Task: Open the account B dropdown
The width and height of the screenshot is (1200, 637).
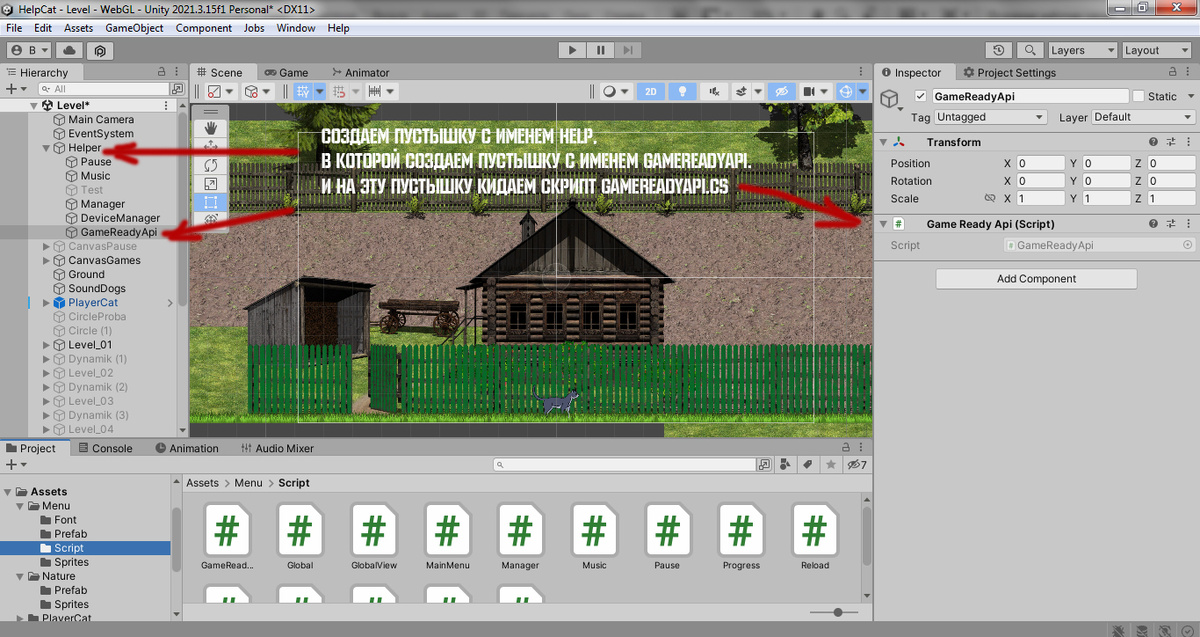Action: click(30, 50)
